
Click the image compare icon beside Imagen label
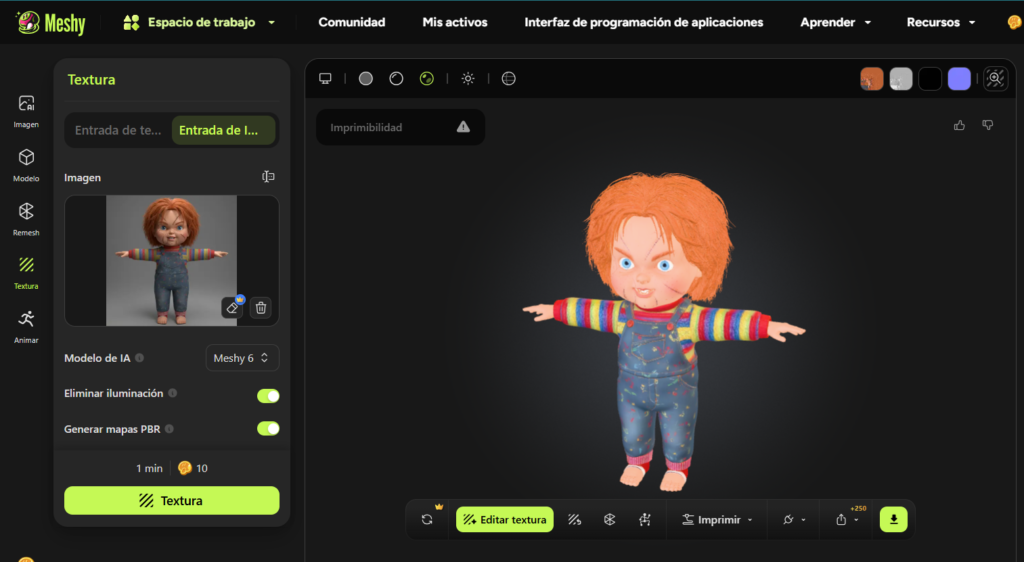tap(268, 177)
